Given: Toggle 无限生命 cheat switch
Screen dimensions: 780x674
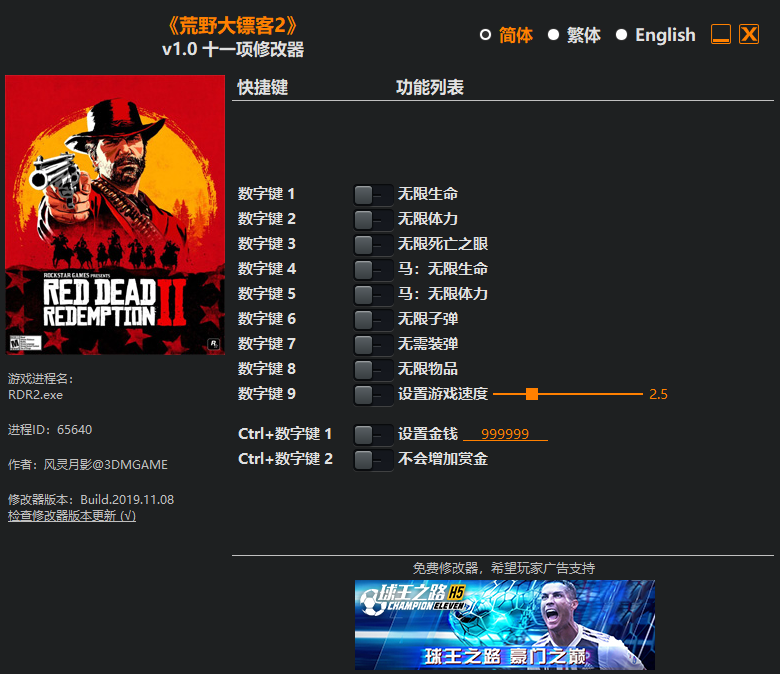Looking at the screenshot, I should pyautogui.click(x=373, y=195).
